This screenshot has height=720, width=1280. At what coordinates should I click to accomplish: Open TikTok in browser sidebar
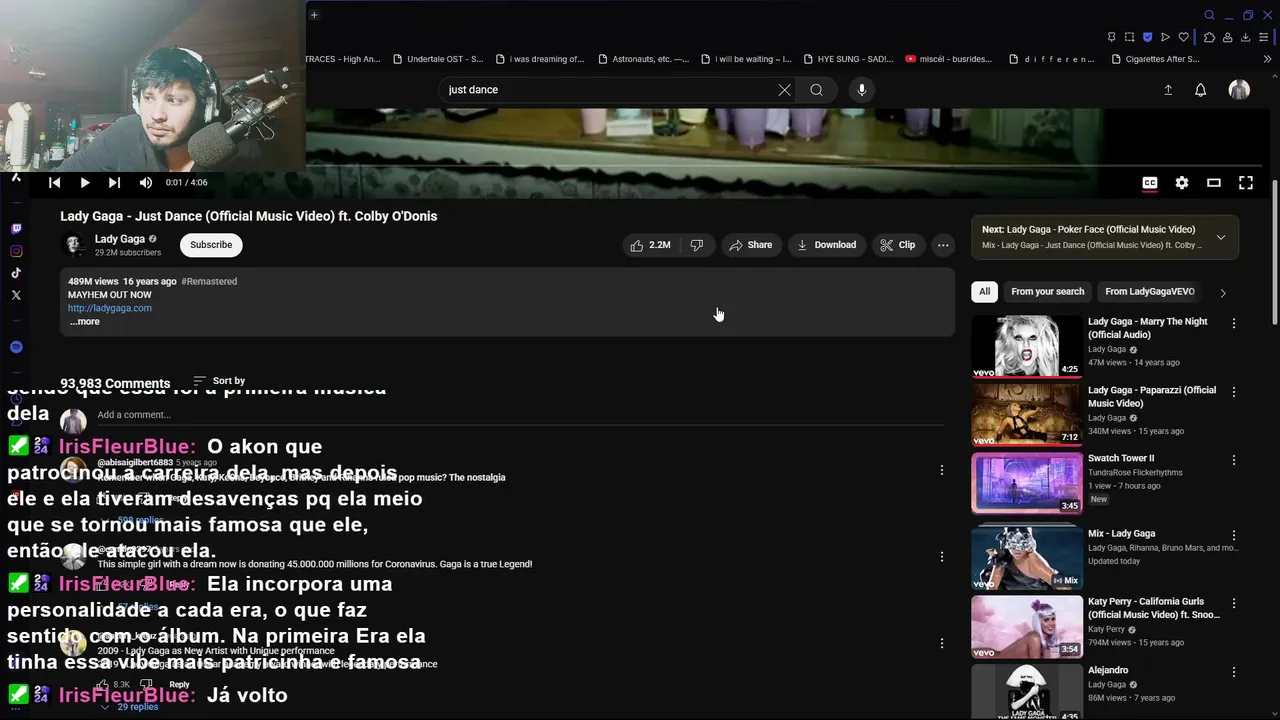click(x=16, y=273)
